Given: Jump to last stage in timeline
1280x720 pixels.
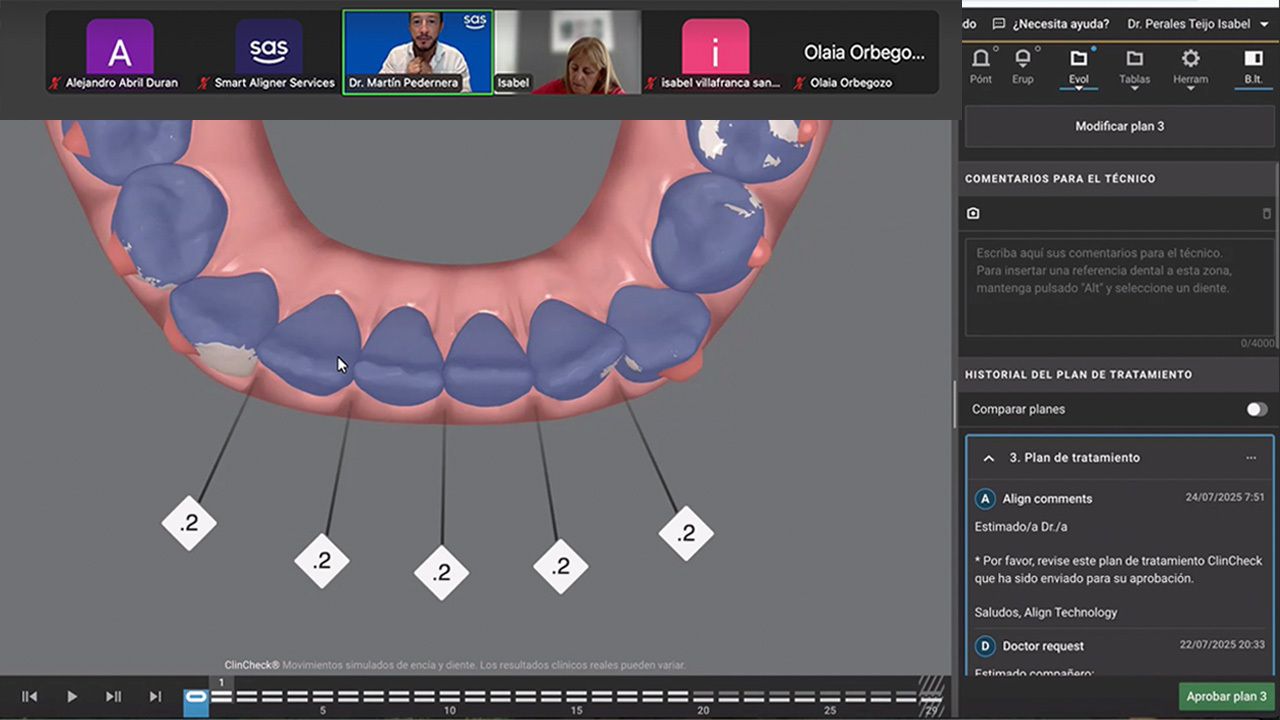Looking at the screenshot, I should pyautogui.click(x=155, y=696).
